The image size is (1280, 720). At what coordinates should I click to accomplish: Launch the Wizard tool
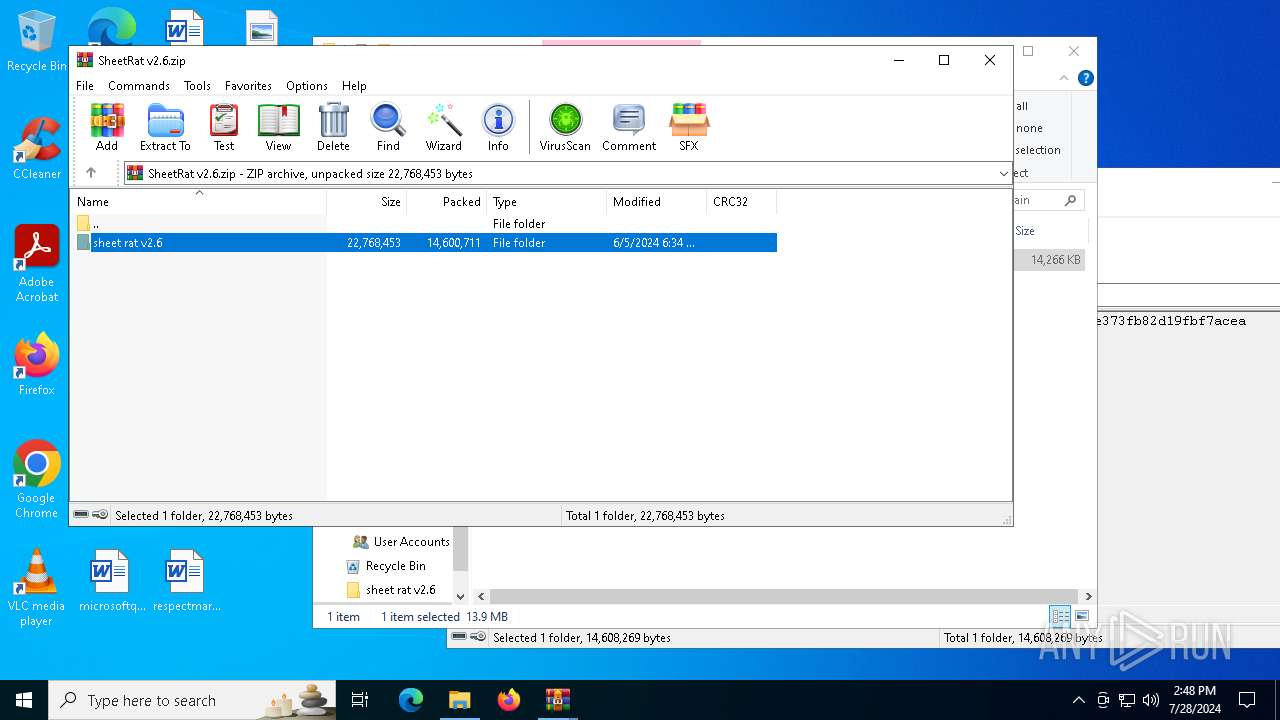[443, 127]
